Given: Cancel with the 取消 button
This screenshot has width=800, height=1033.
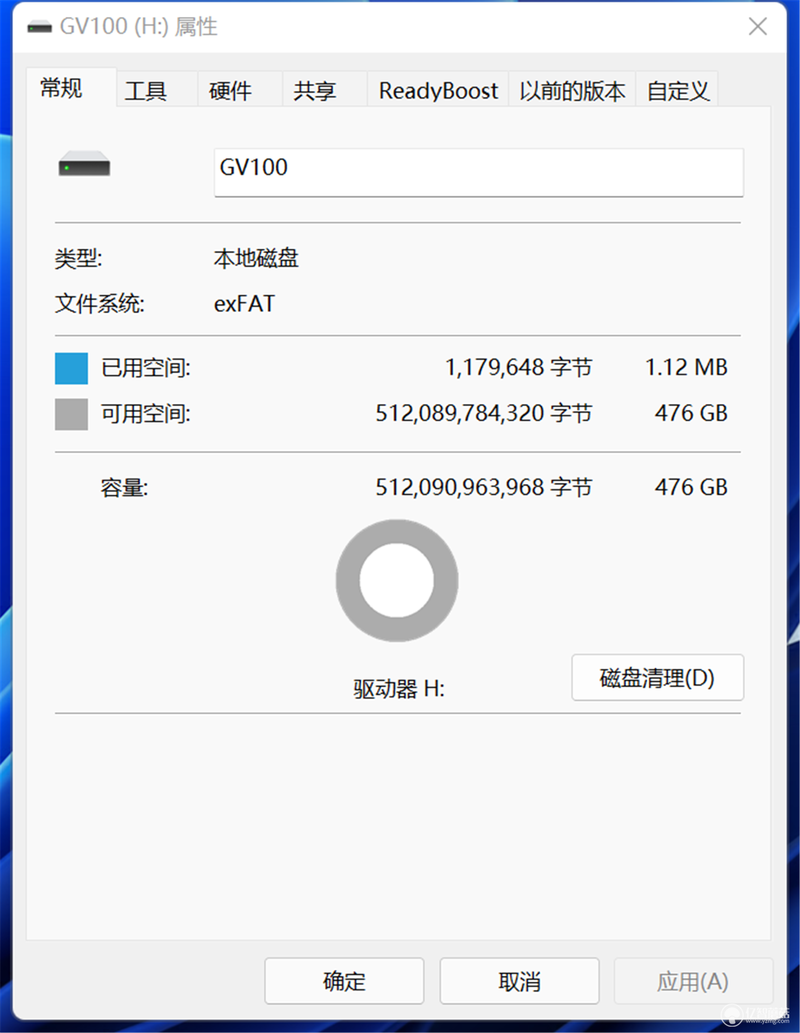Looking at the screenshot, I should (519, 981).
